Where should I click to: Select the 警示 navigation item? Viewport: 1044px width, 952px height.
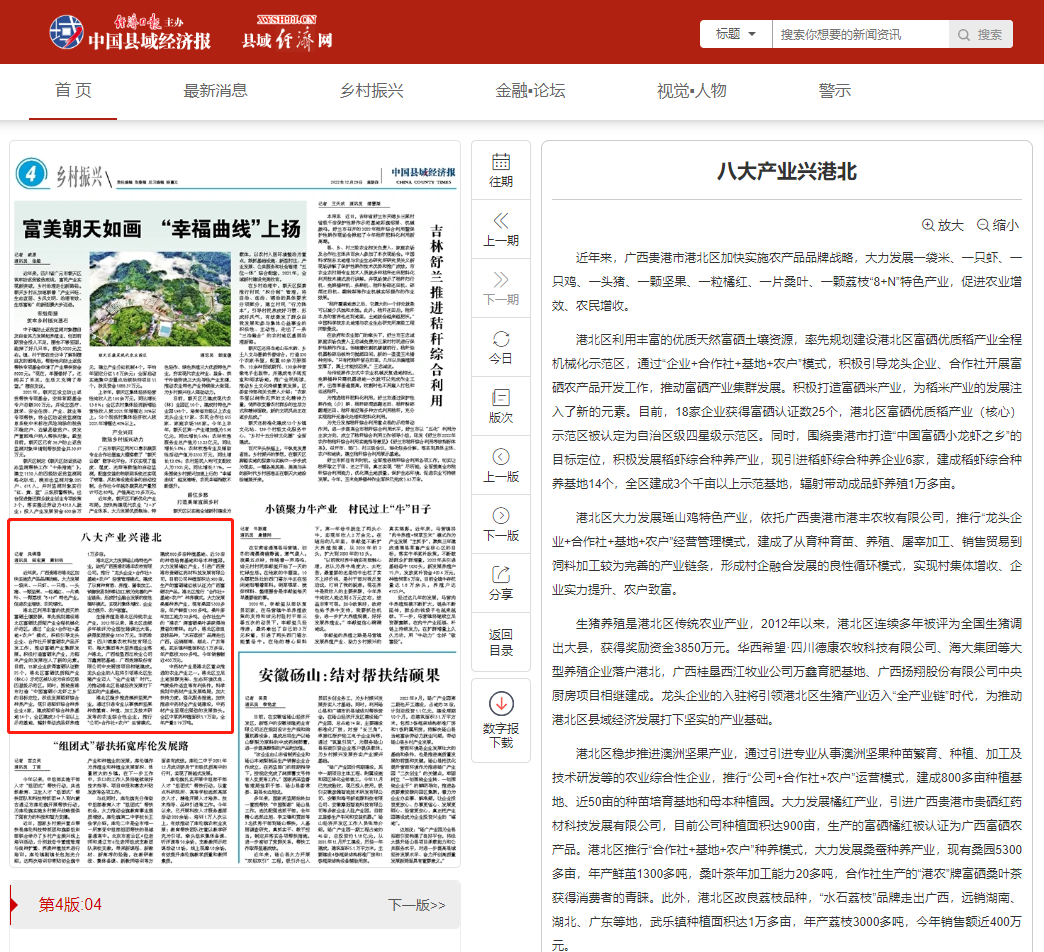tap(834, 89)
